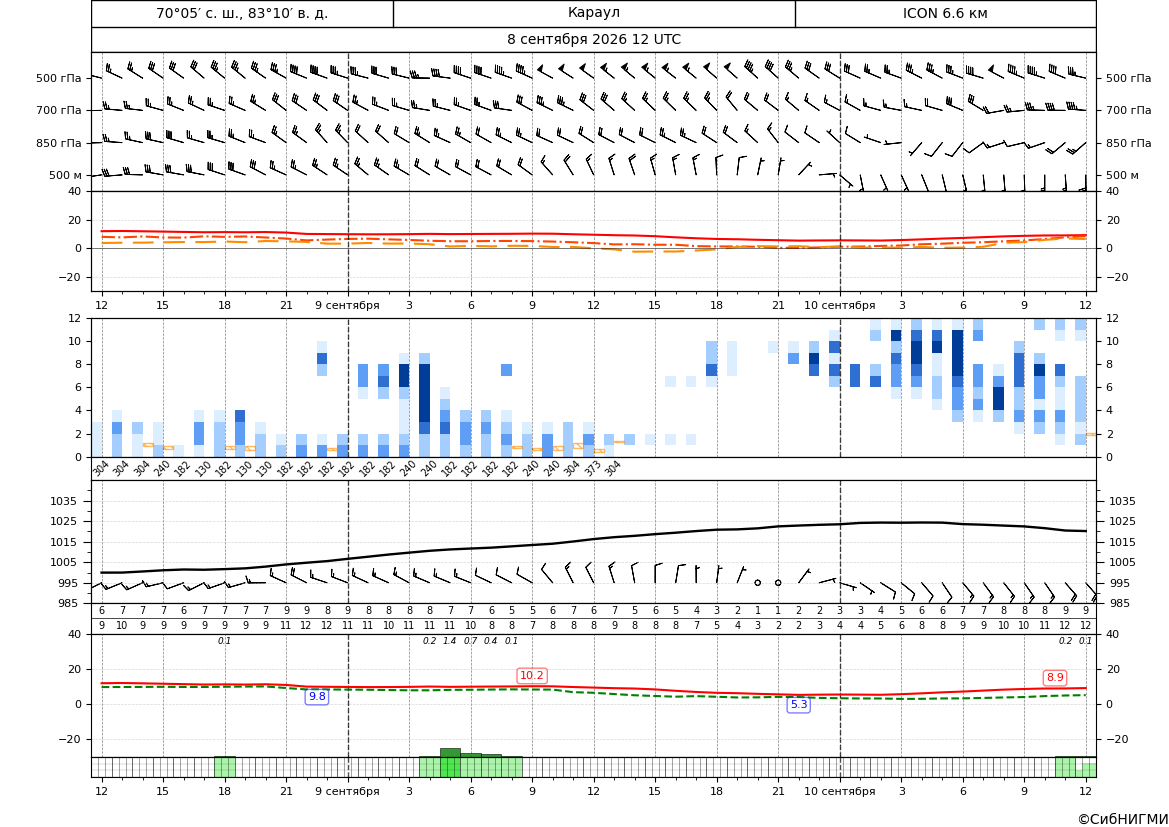Click the 850 гПа right axis label
The image size is (1169, 827).
[x=1129, y=143]
